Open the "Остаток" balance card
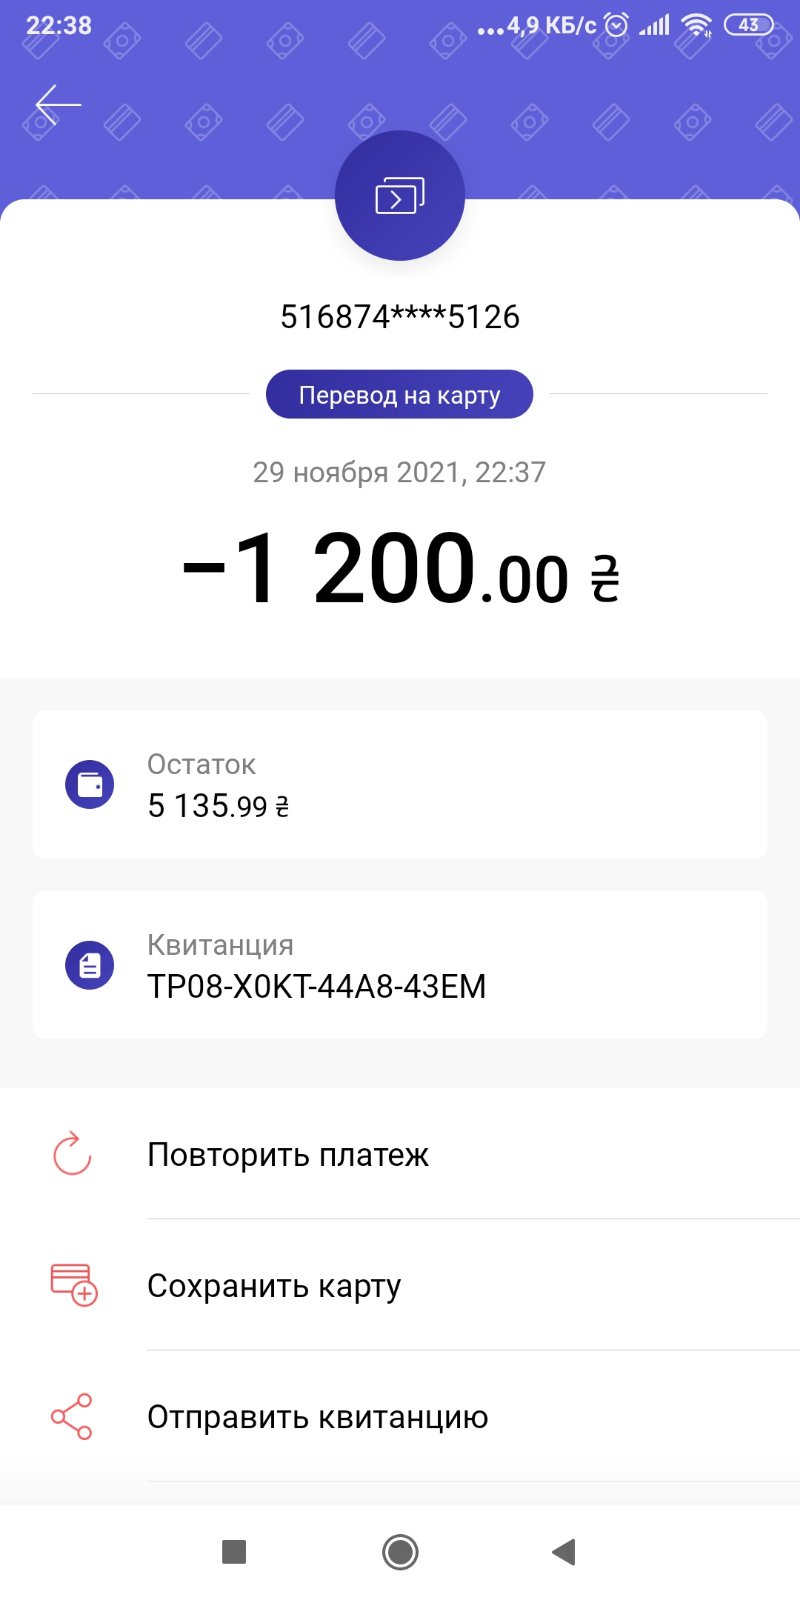The height and width of the screenshot is (1600, 800). click(400, 785)
